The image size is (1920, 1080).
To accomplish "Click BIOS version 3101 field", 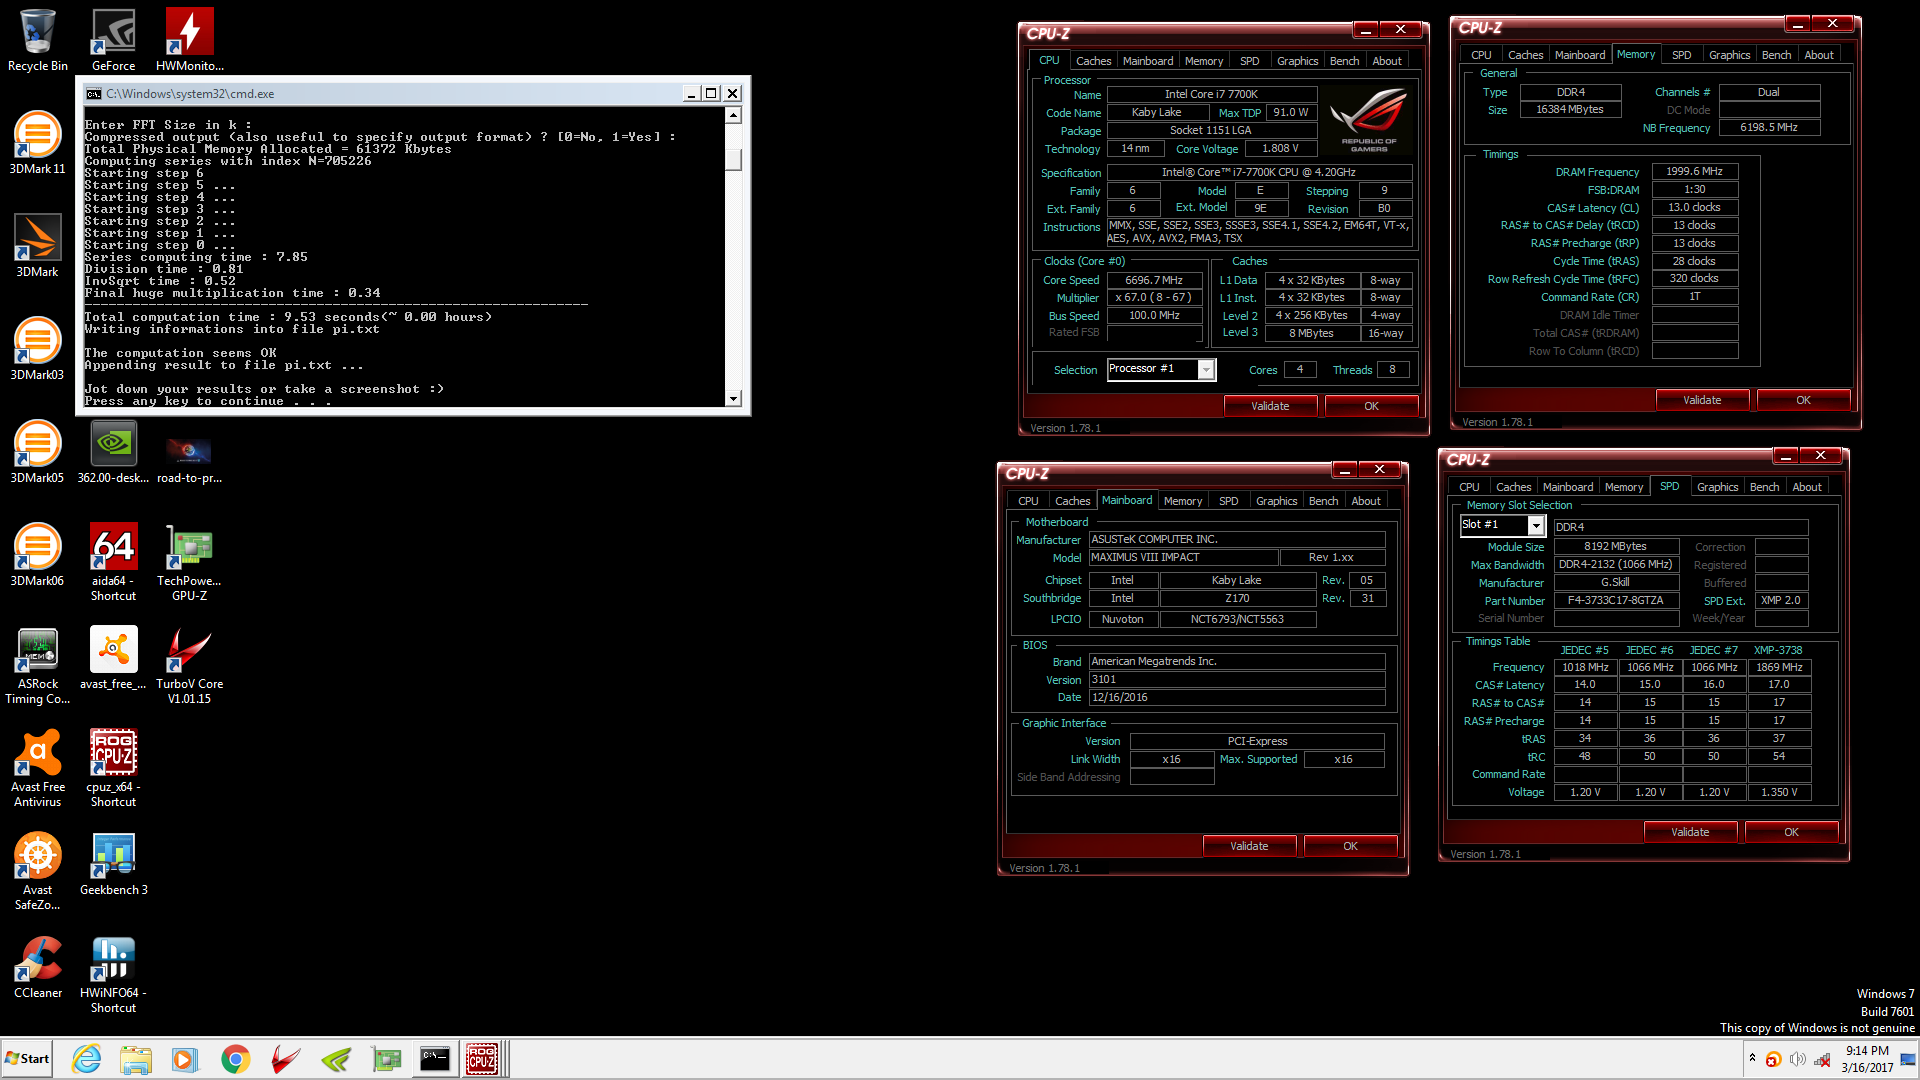I will click(x=1237, y=680).
